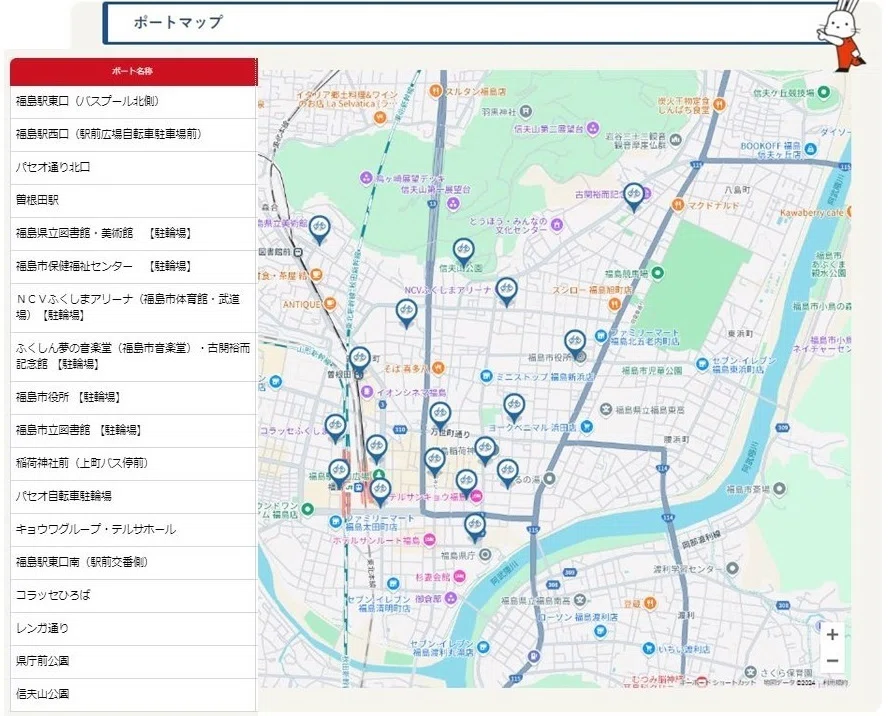
Task: Click the ポート名称 list header
Action: pos(133,71)
